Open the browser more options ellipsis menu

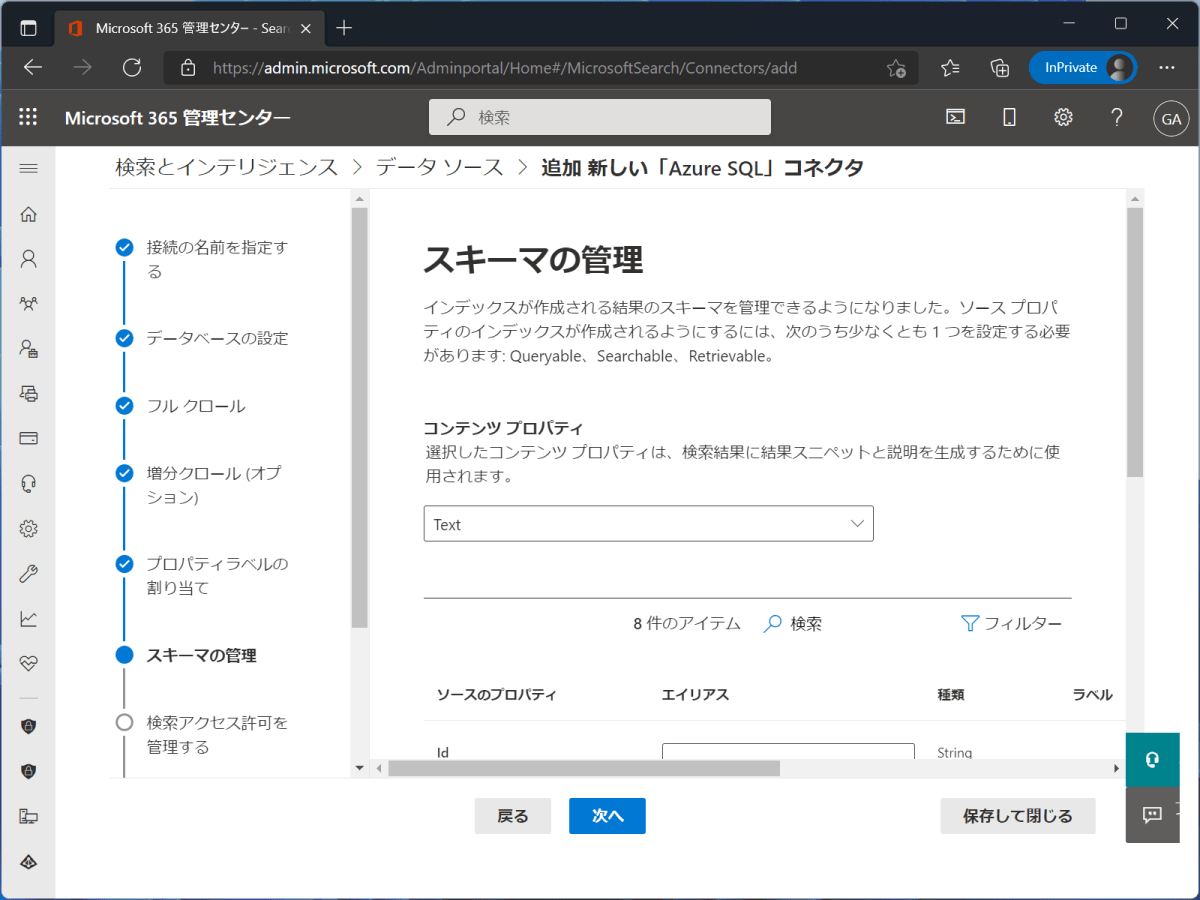[1167, 67]
